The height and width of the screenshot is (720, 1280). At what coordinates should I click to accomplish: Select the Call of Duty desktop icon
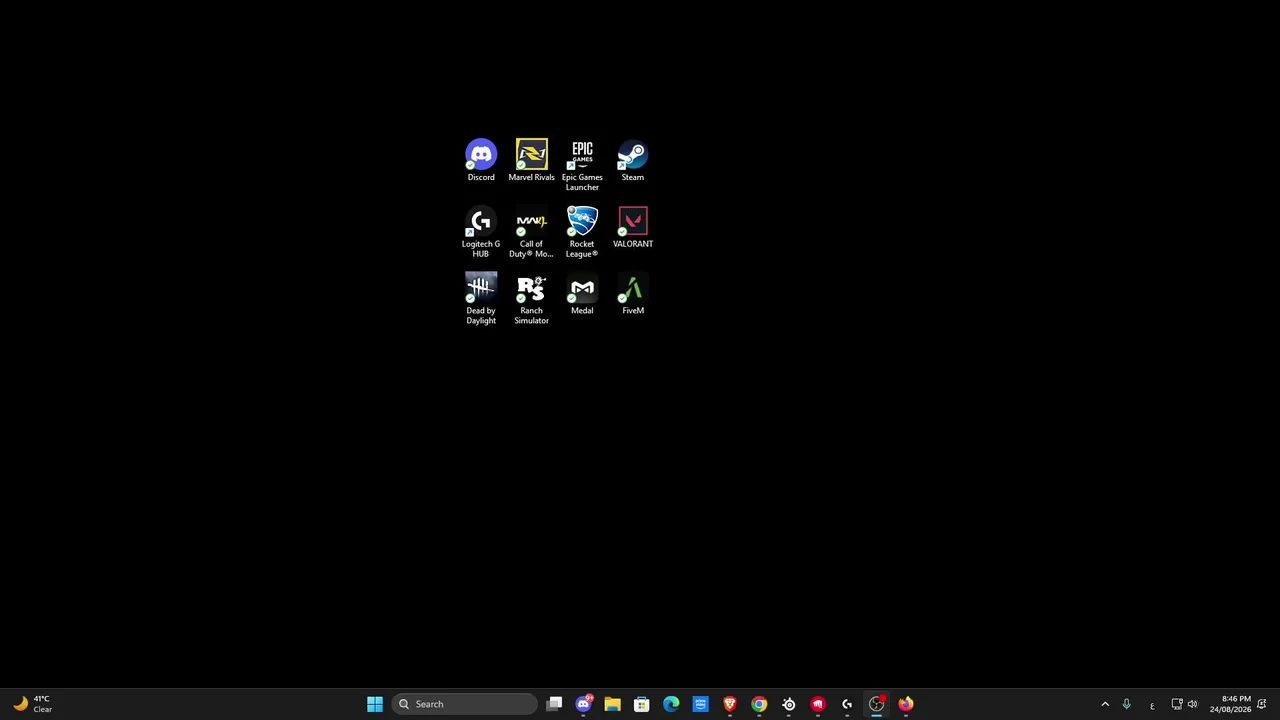pyautogui.click(x=531, y=232)
